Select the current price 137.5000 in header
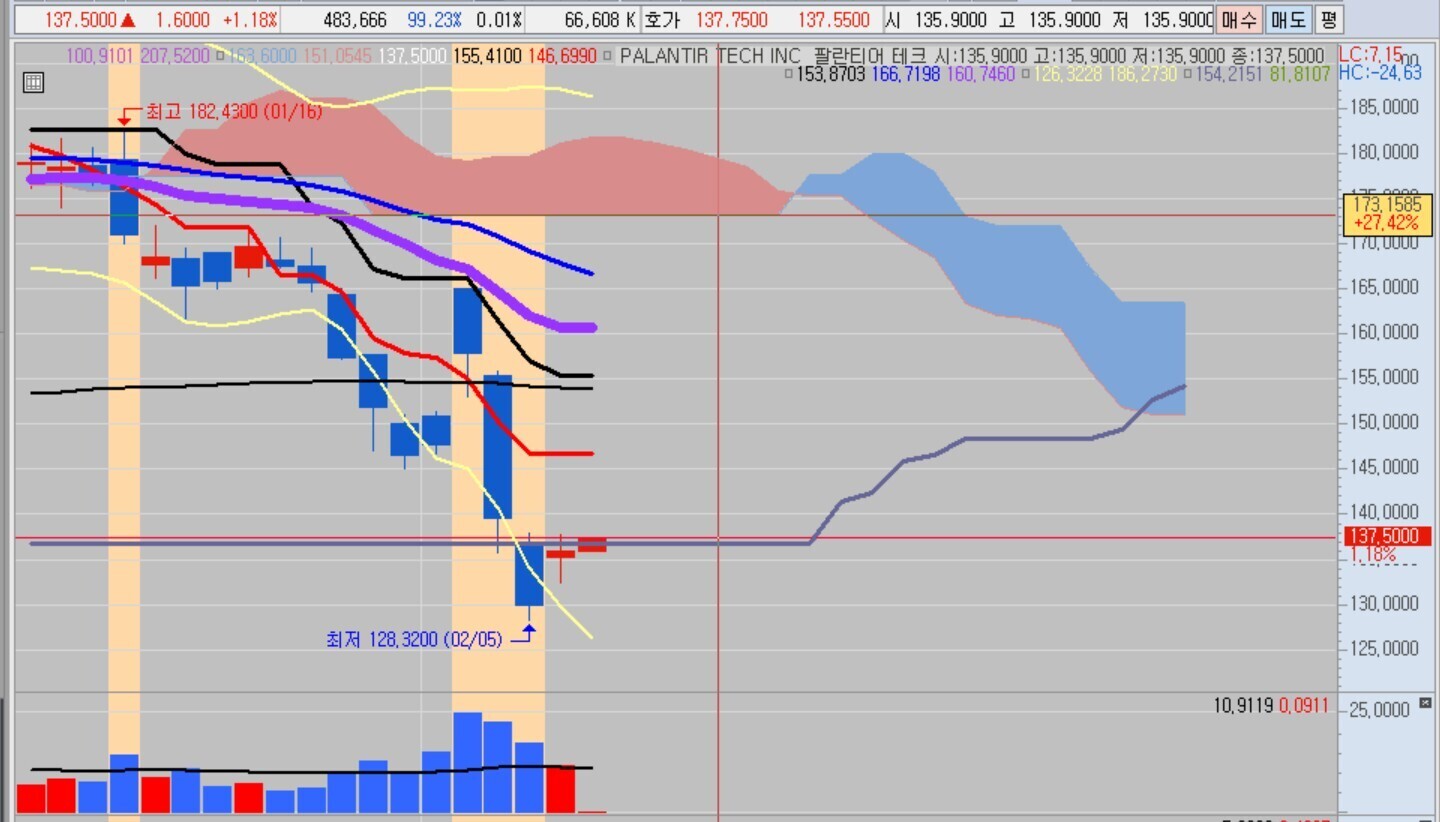The image size is (1440, 822). coord(81,20)
